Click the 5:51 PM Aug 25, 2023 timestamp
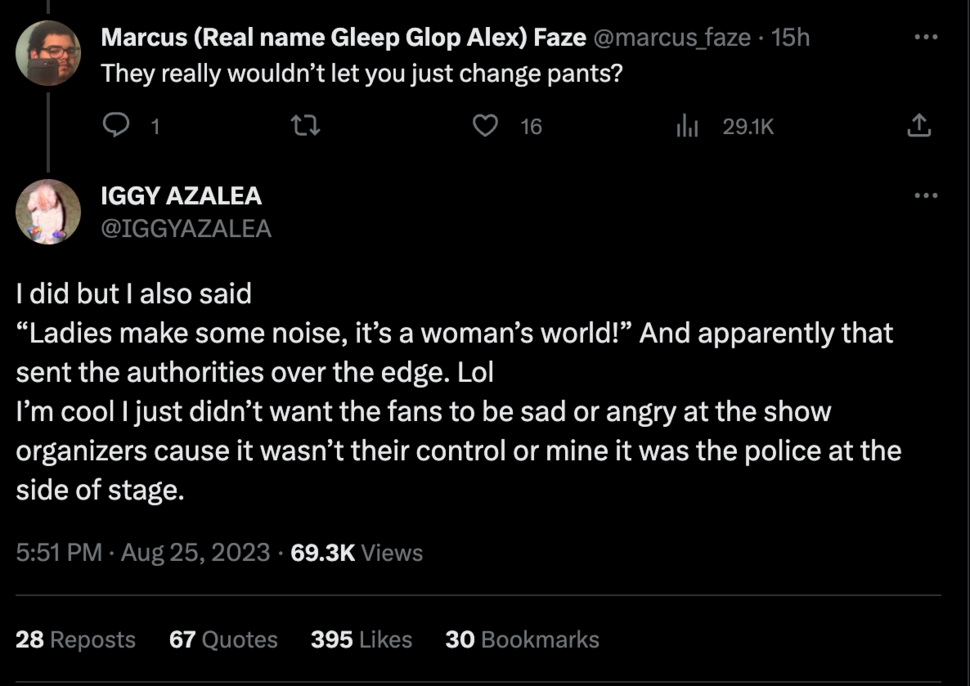The width and height of the screenshot is (970, 686). 143,552
